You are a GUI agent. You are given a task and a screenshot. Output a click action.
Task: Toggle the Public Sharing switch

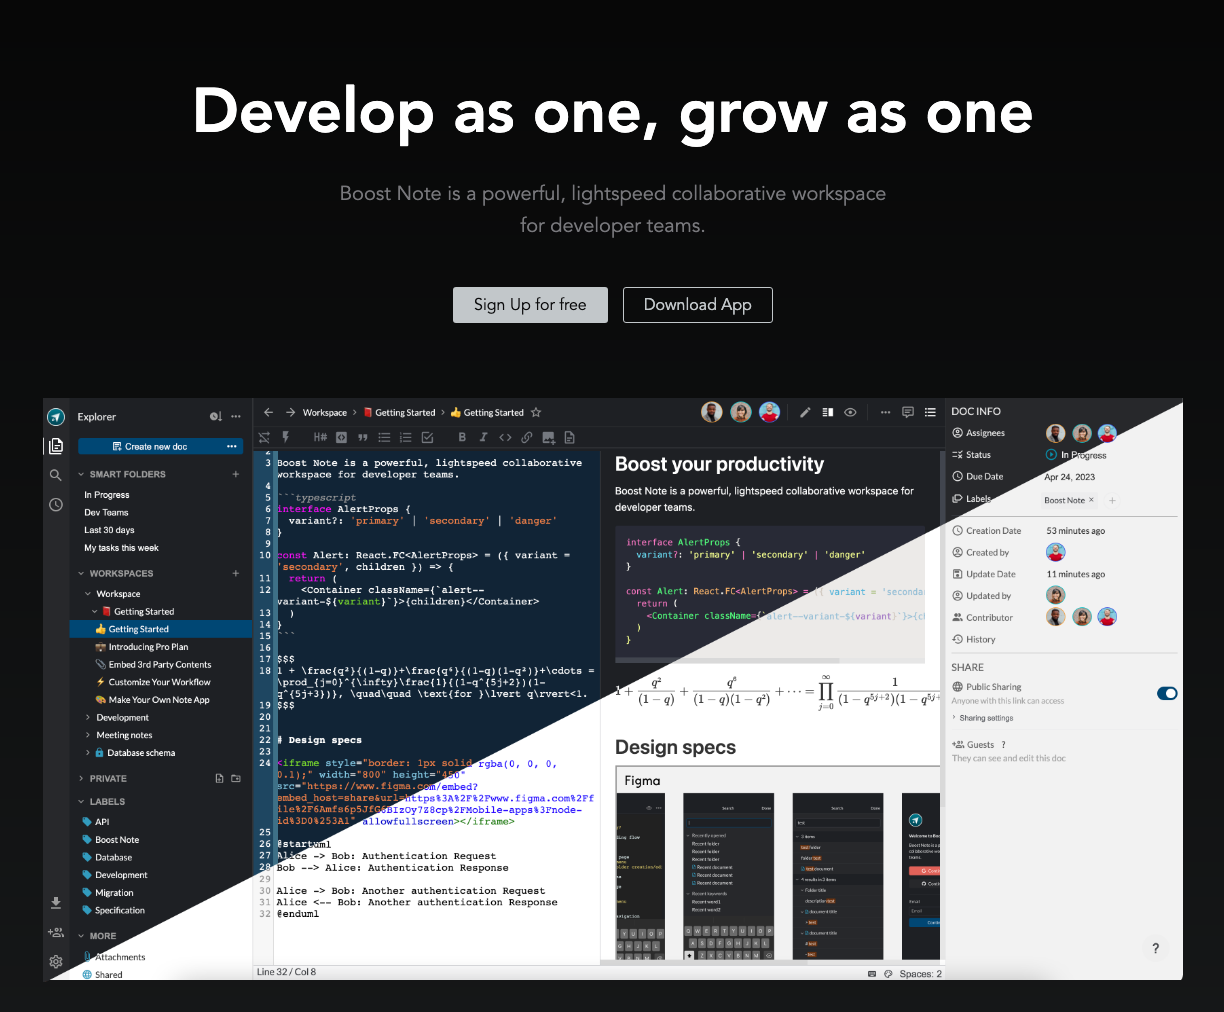click(1166, 693)
